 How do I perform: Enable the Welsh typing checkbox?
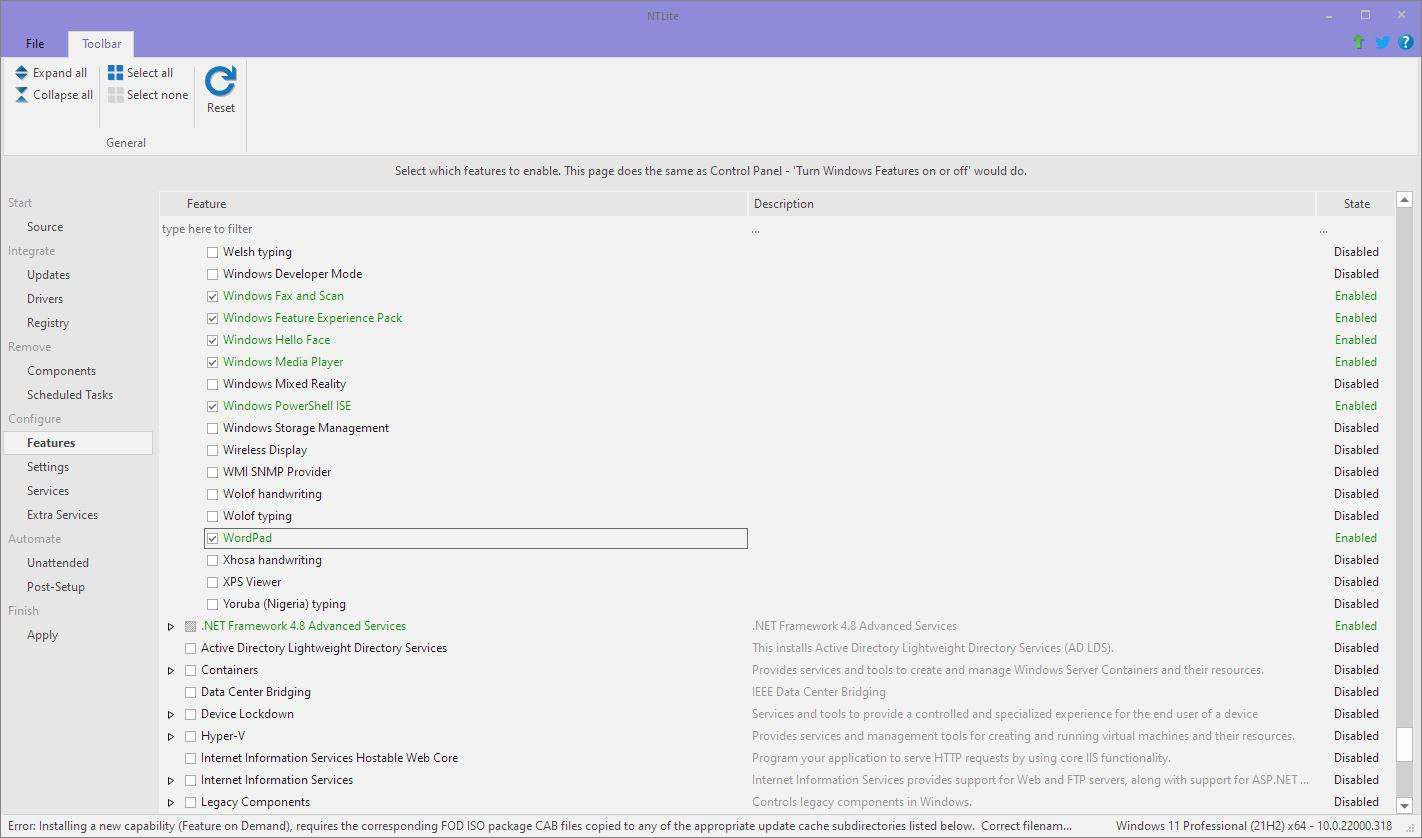coord(212,252)
